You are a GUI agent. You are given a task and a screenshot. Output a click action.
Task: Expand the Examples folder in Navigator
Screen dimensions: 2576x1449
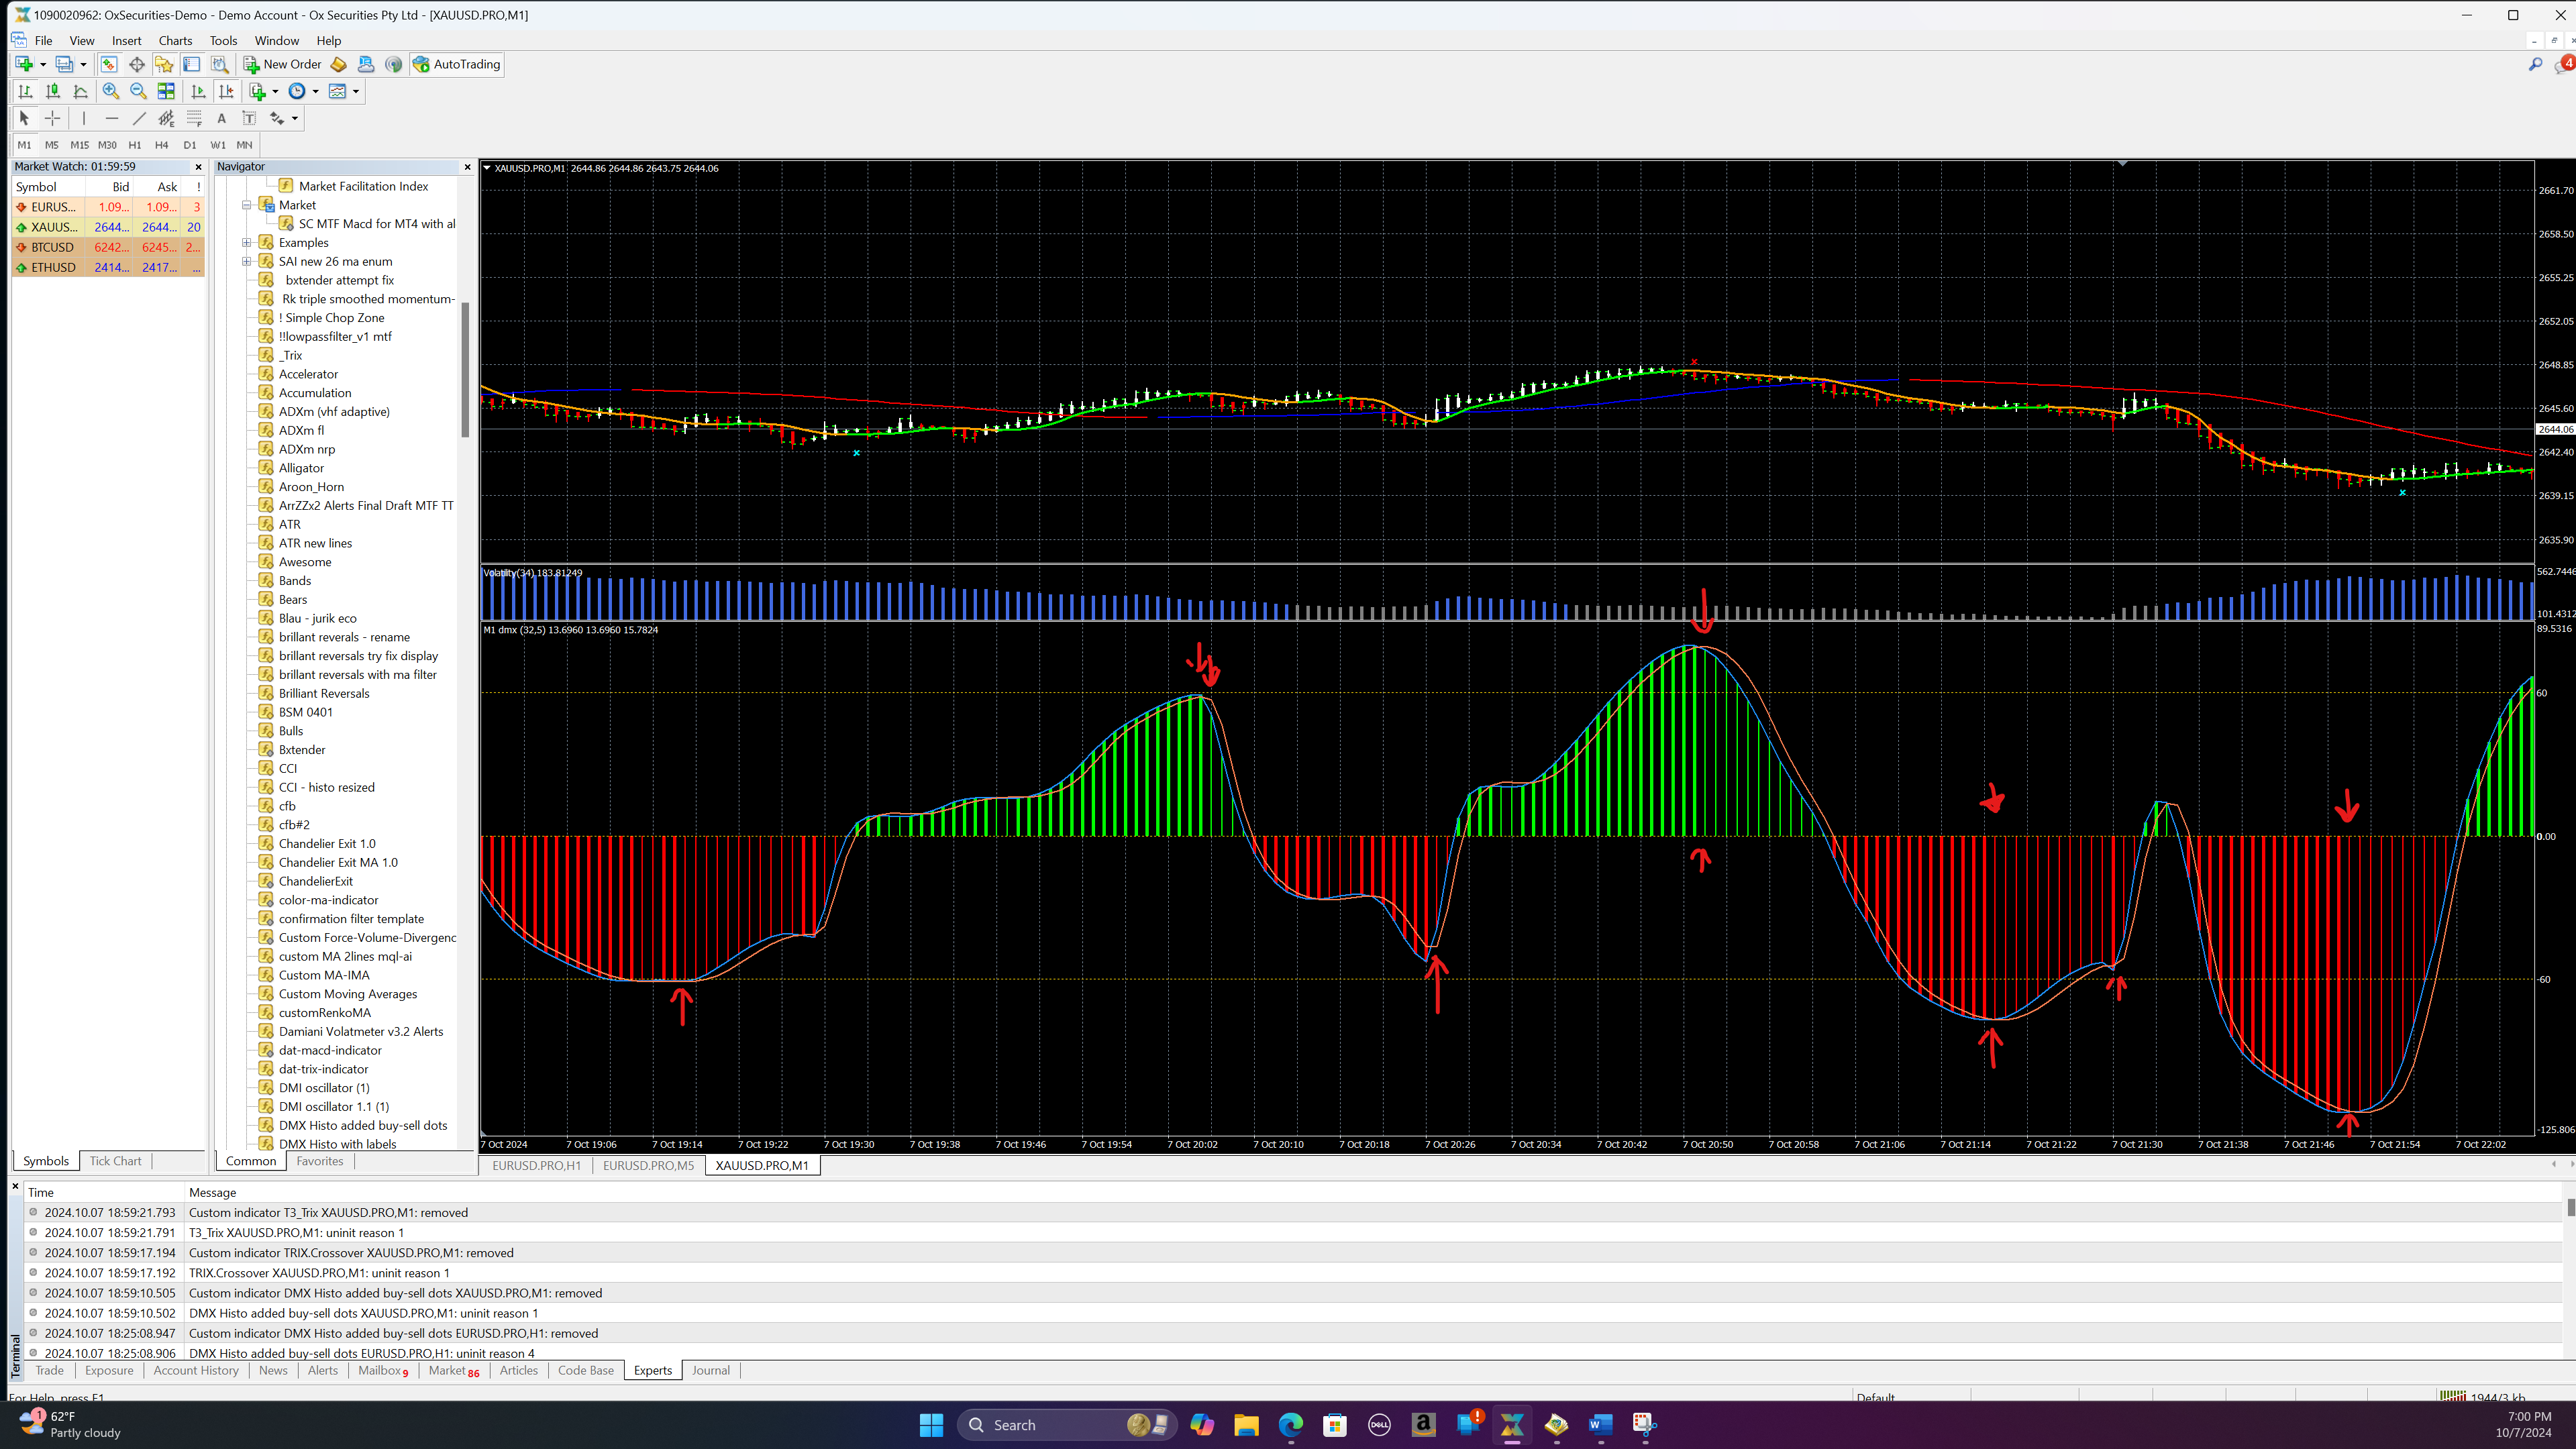pyautogui.click(x=246, y=243)
